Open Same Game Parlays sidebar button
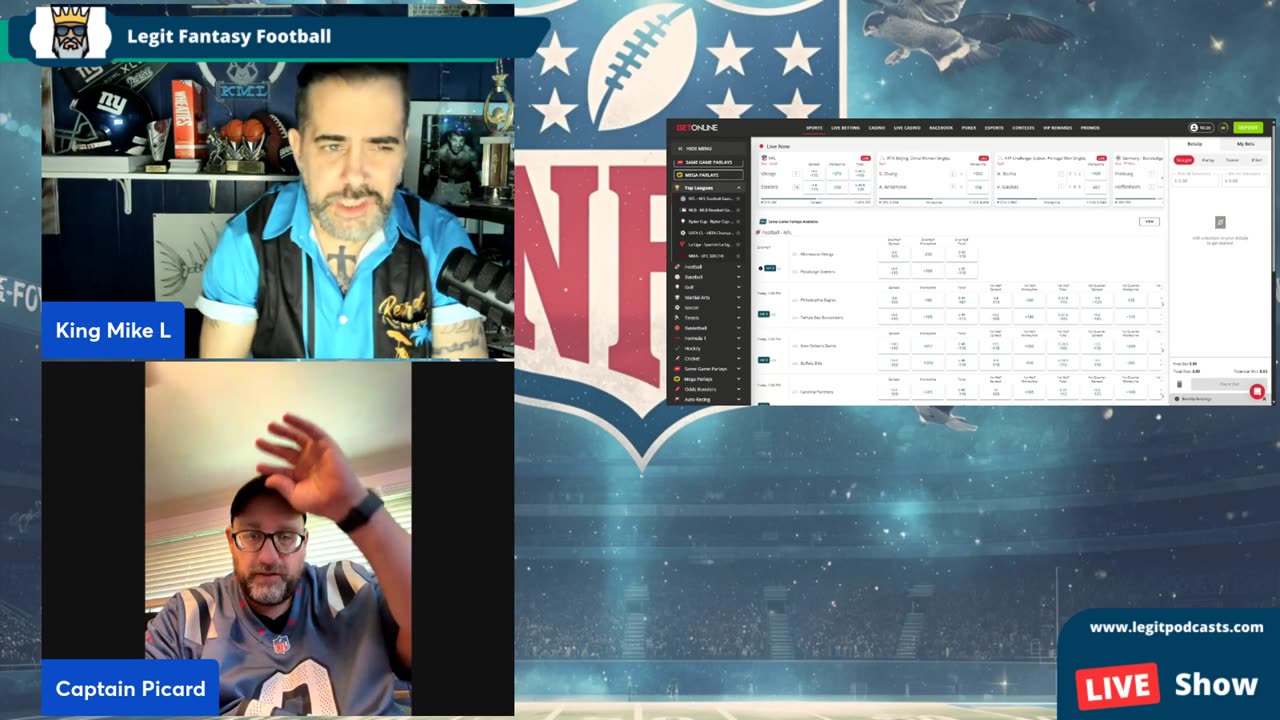This screenshot has width=1280, height=720. [708, 162]
